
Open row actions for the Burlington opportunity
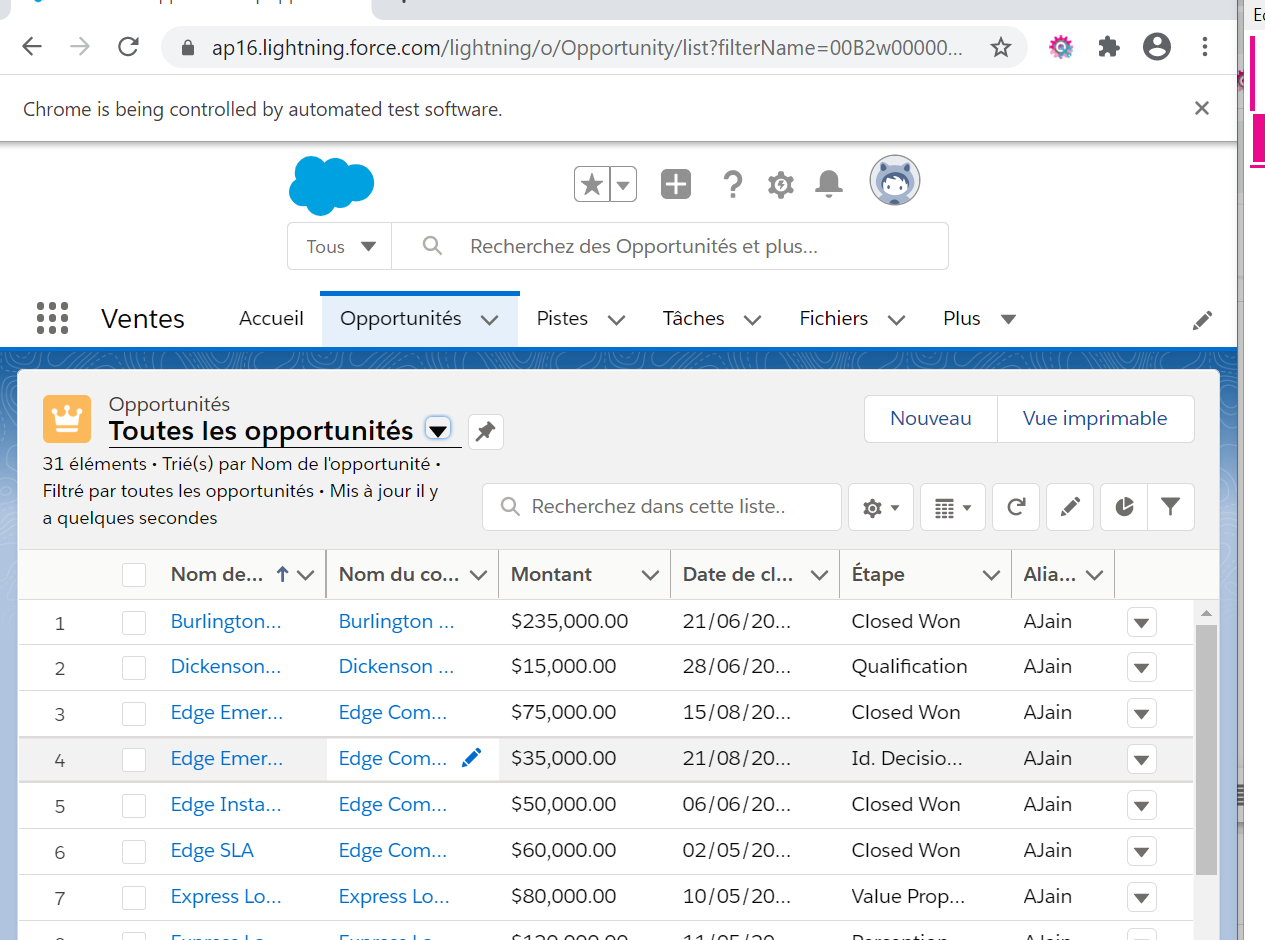[x=1142, y=623]
